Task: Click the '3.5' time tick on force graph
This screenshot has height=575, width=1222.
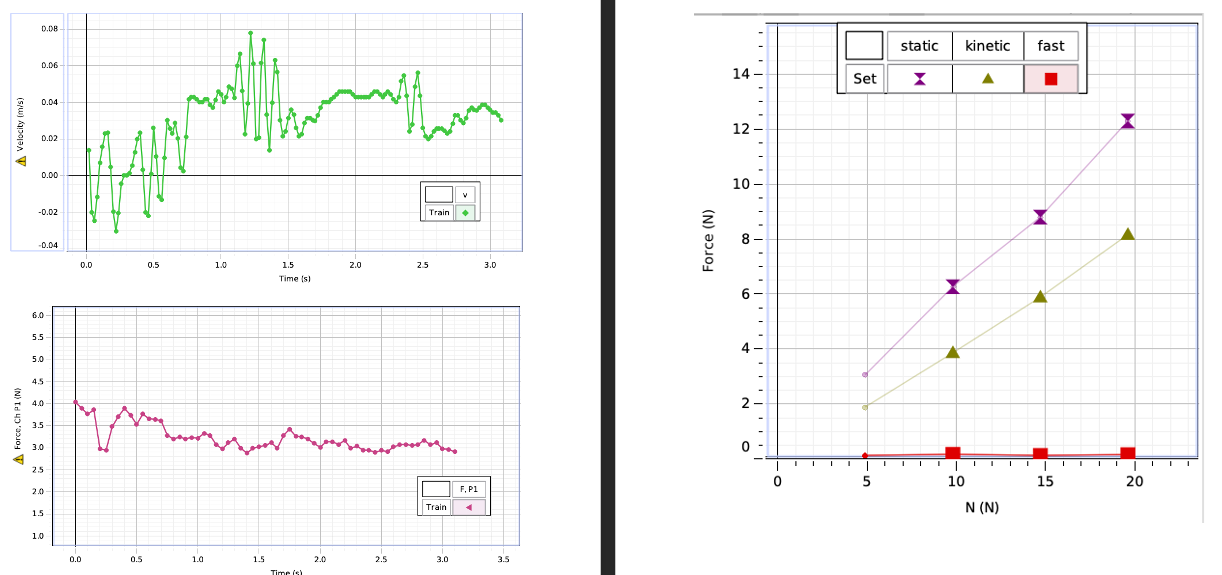Action: [x=503, y=559]
